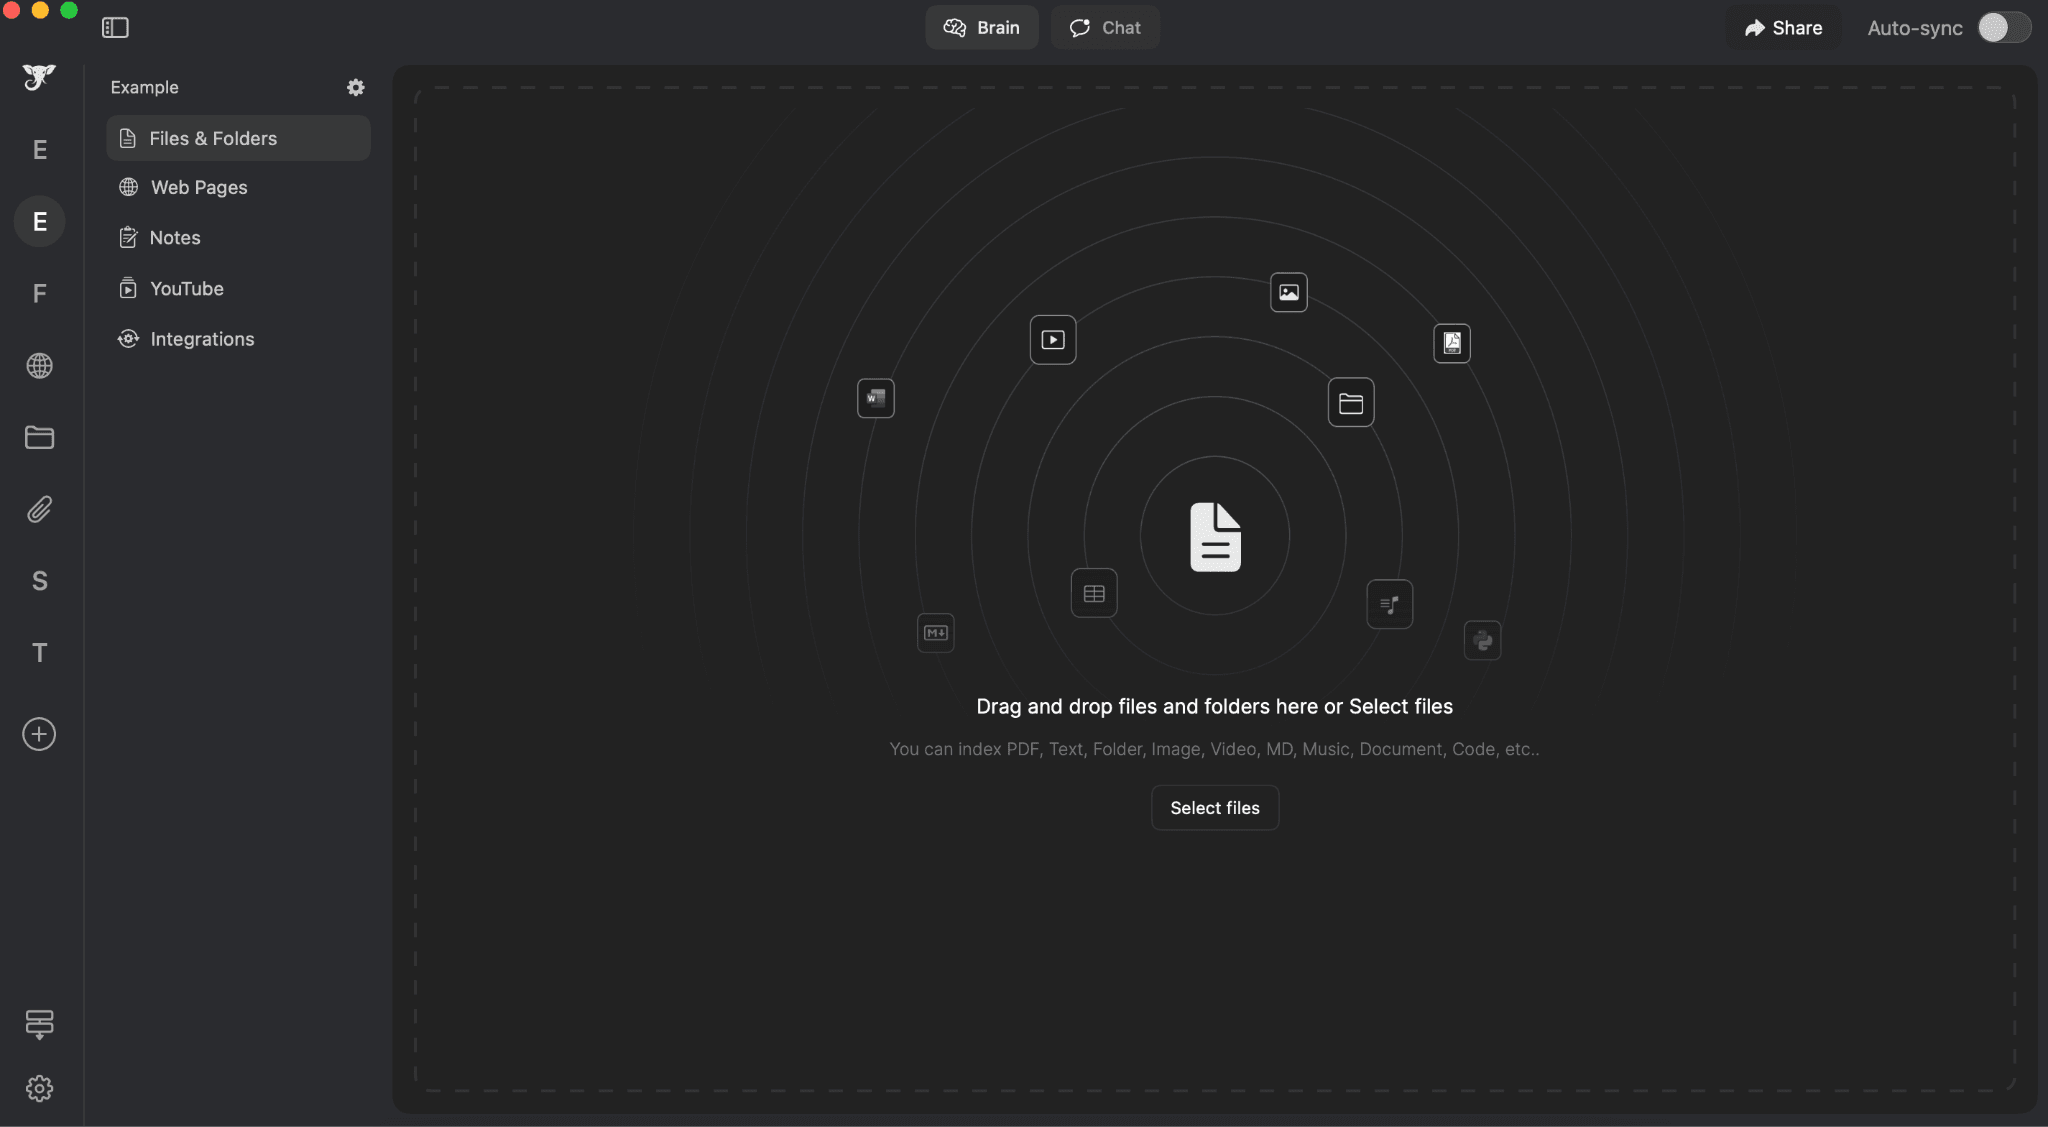Open the Integrations section
Image resolution: width=2048 pixels, height=1127 pixels.
coord(202,339)
